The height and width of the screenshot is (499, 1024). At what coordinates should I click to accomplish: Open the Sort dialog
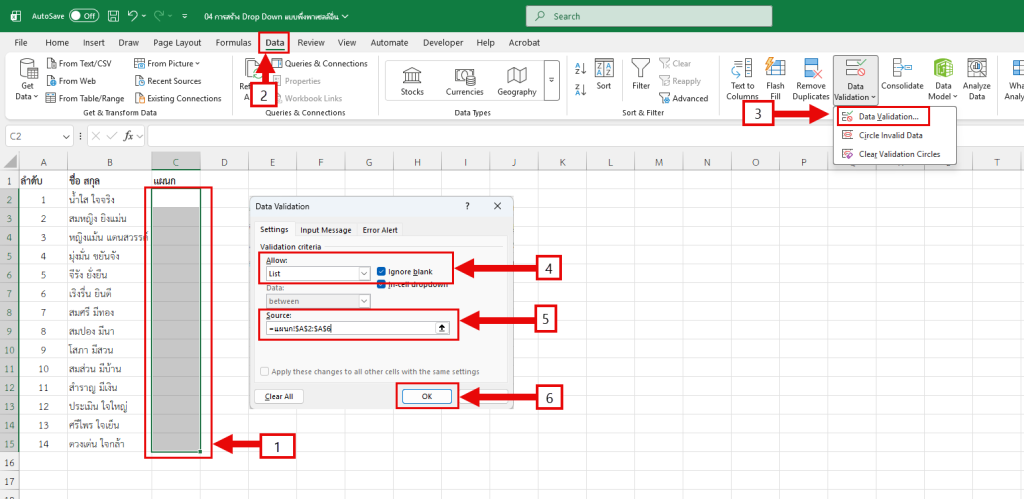[603, 74]
